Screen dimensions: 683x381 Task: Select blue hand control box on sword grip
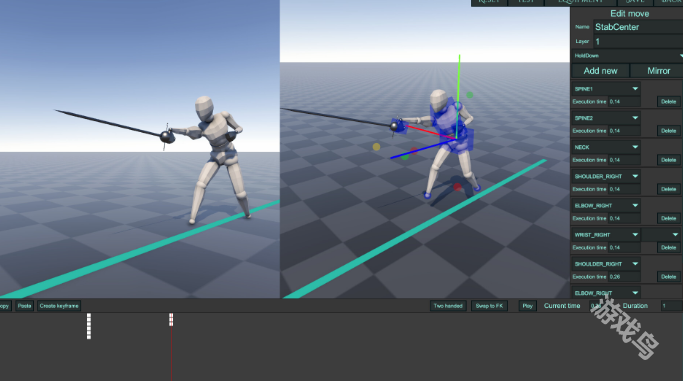pyautogui.click(x=399, y=126)
